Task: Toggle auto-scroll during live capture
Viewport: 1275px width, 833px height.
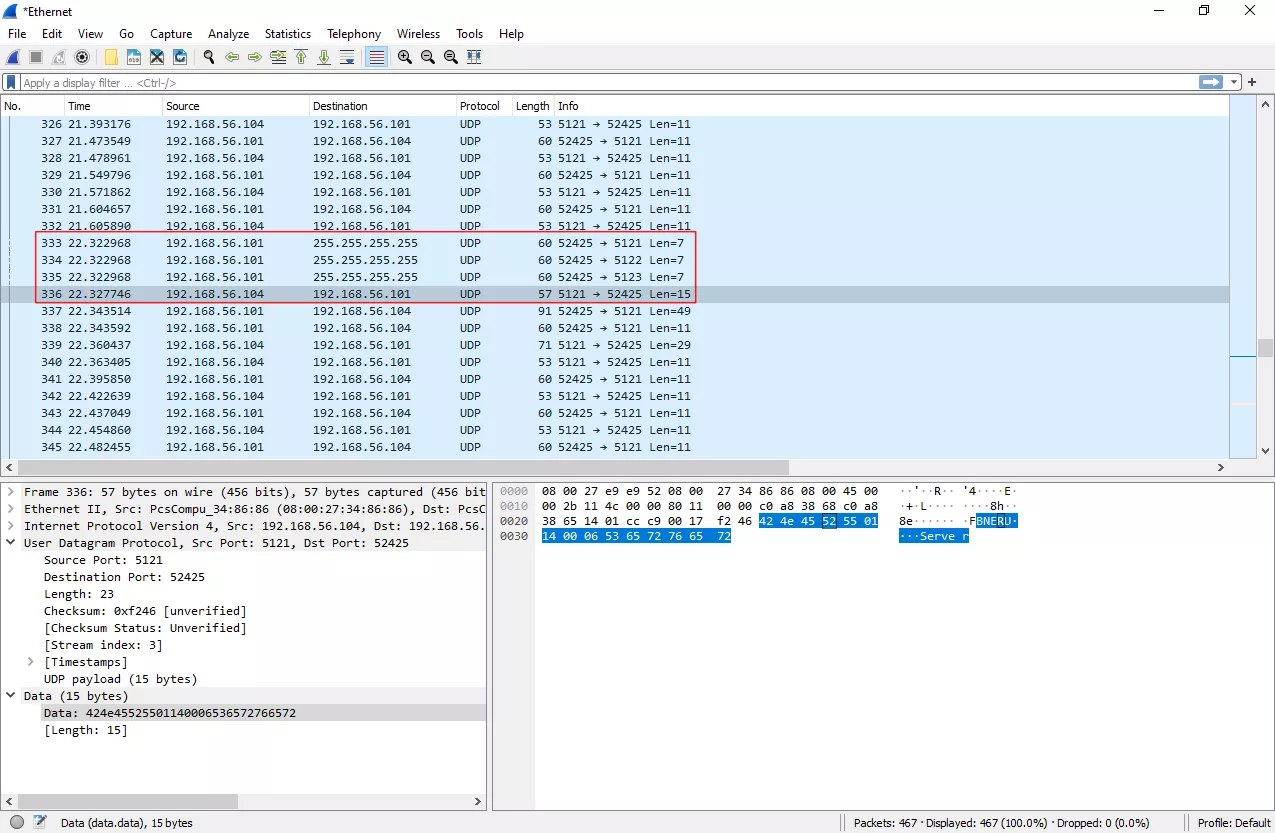Action: coord(347,57)
